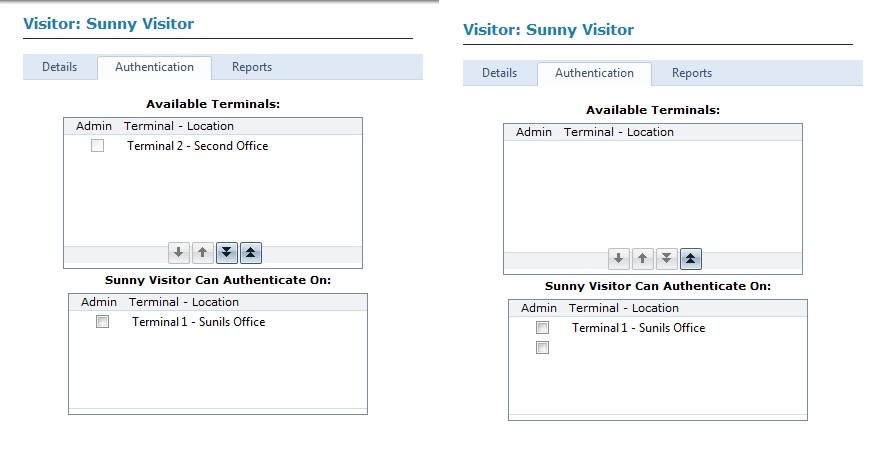Toggle the unlabeled checkbox below Terminal 1
Viewport: 872px width, 449px height.
(x=542, y=348)
